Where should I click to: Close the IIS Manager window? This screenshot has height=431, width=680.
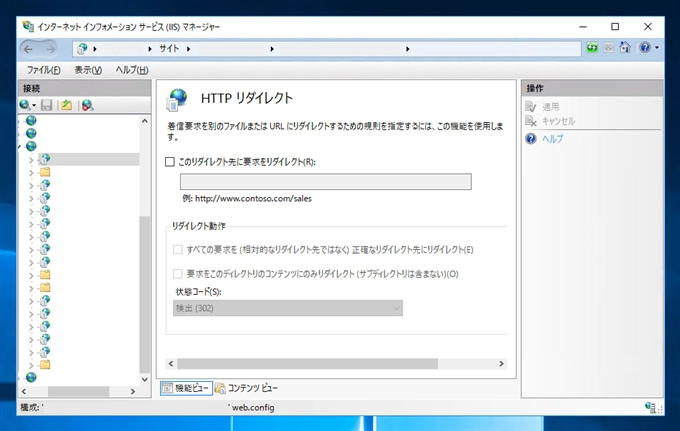(x=648, y=27)
